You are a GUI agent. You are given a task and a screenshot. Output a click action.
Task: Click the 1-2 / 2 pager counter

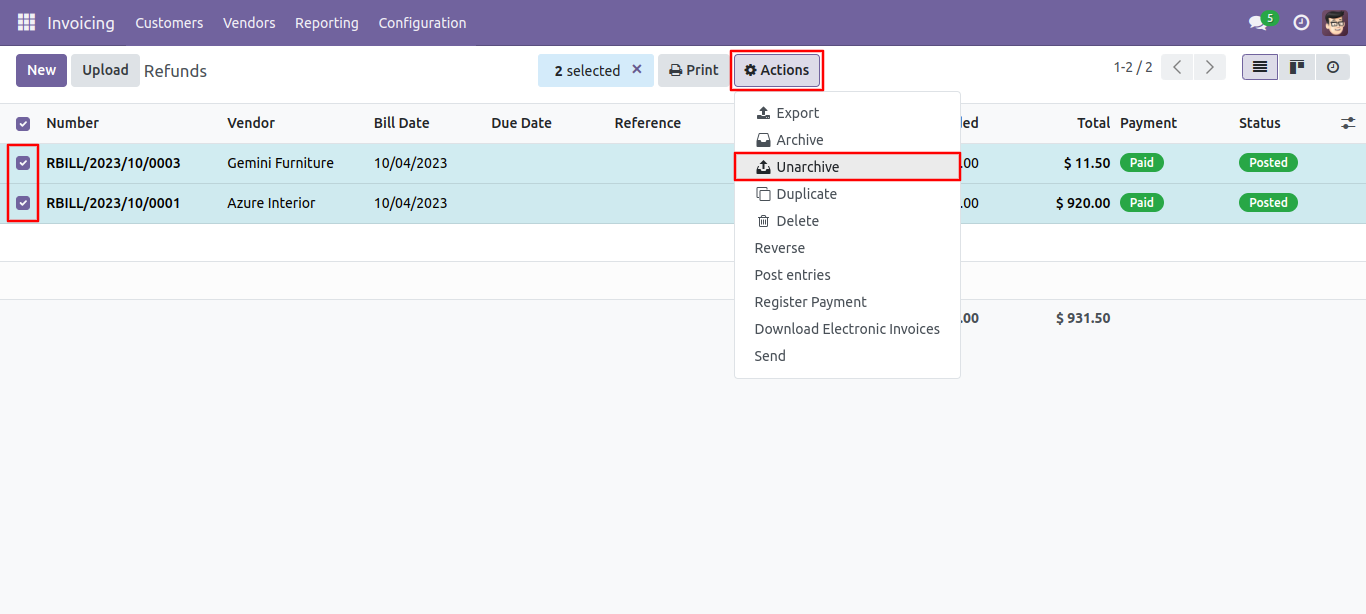tap(1133, 67)
